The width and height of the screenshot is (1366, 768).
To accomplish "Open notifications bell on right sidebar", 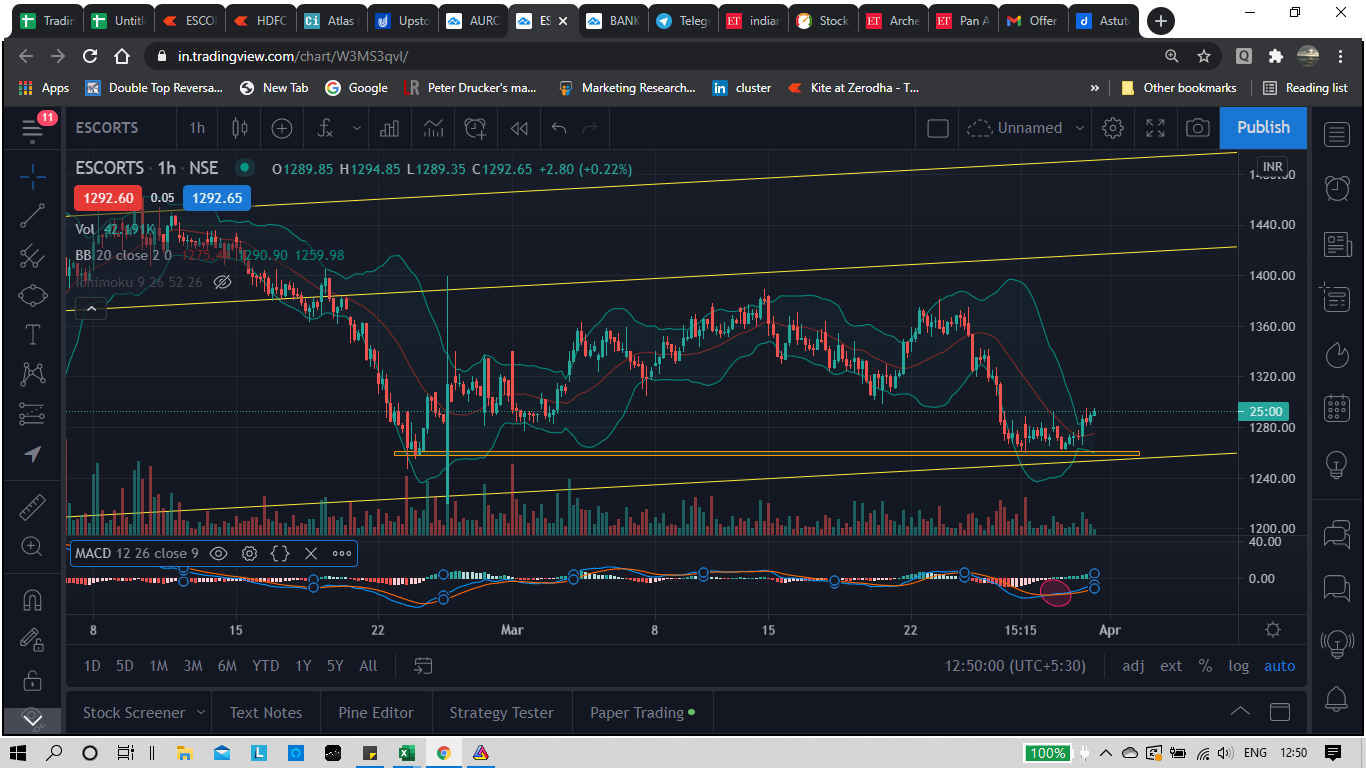I will point(1337,698).
